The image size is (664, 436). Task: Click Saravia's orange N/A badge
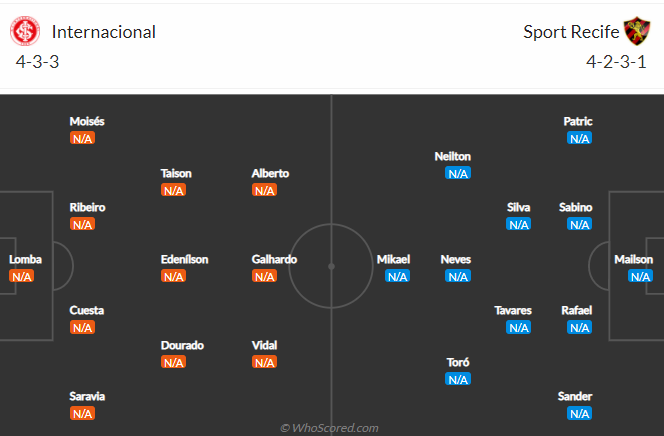(x=83, y=414)
